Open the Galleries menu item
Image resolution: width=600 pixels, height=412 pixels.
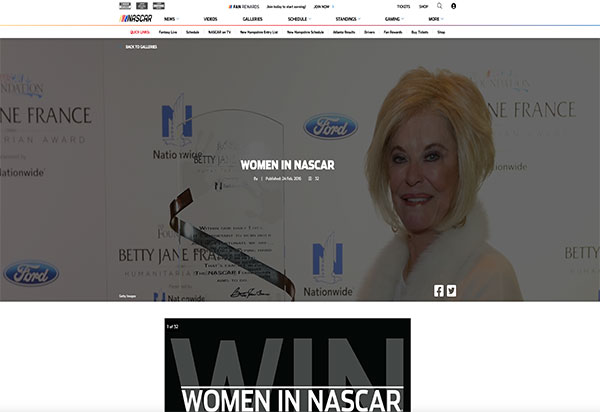pyautogui.click(x=253, y=19)
